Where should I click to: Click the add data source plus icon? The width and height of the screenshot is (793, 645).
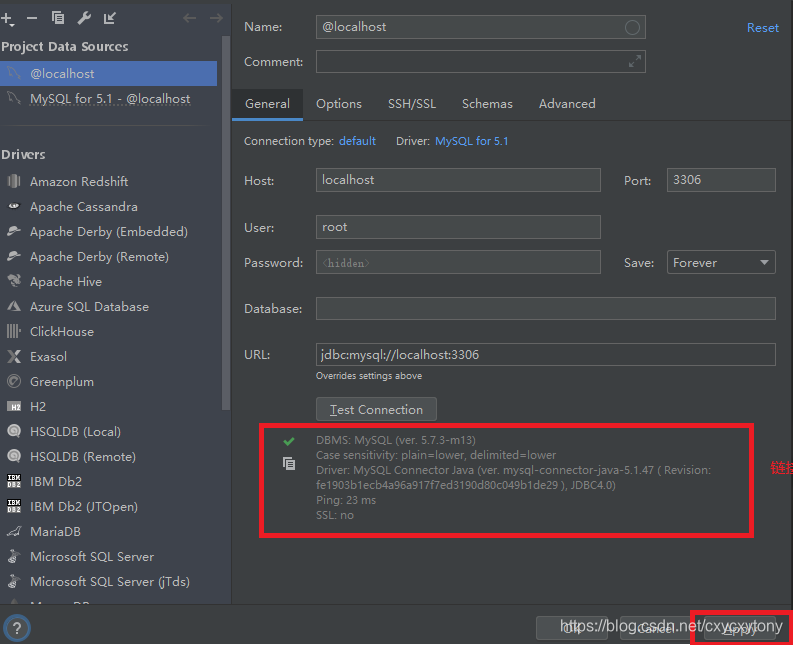[x=7, y=19]
